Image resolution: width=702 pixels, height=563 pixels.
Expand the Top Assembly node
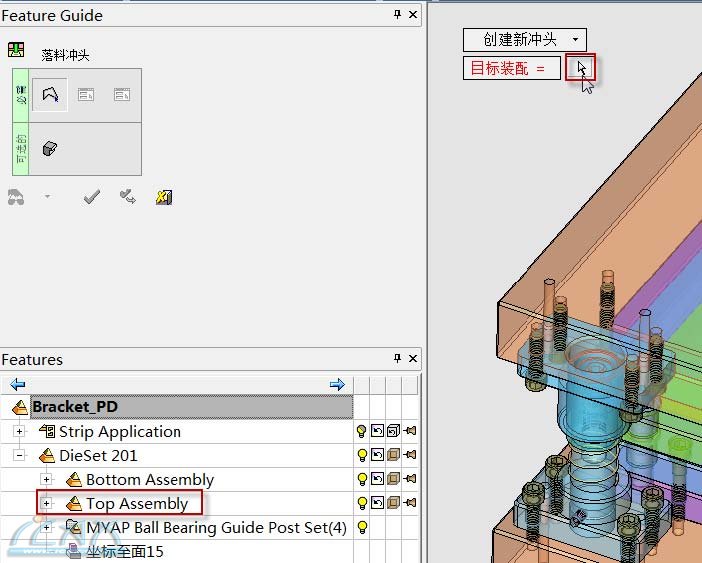(x=47, y=503)
